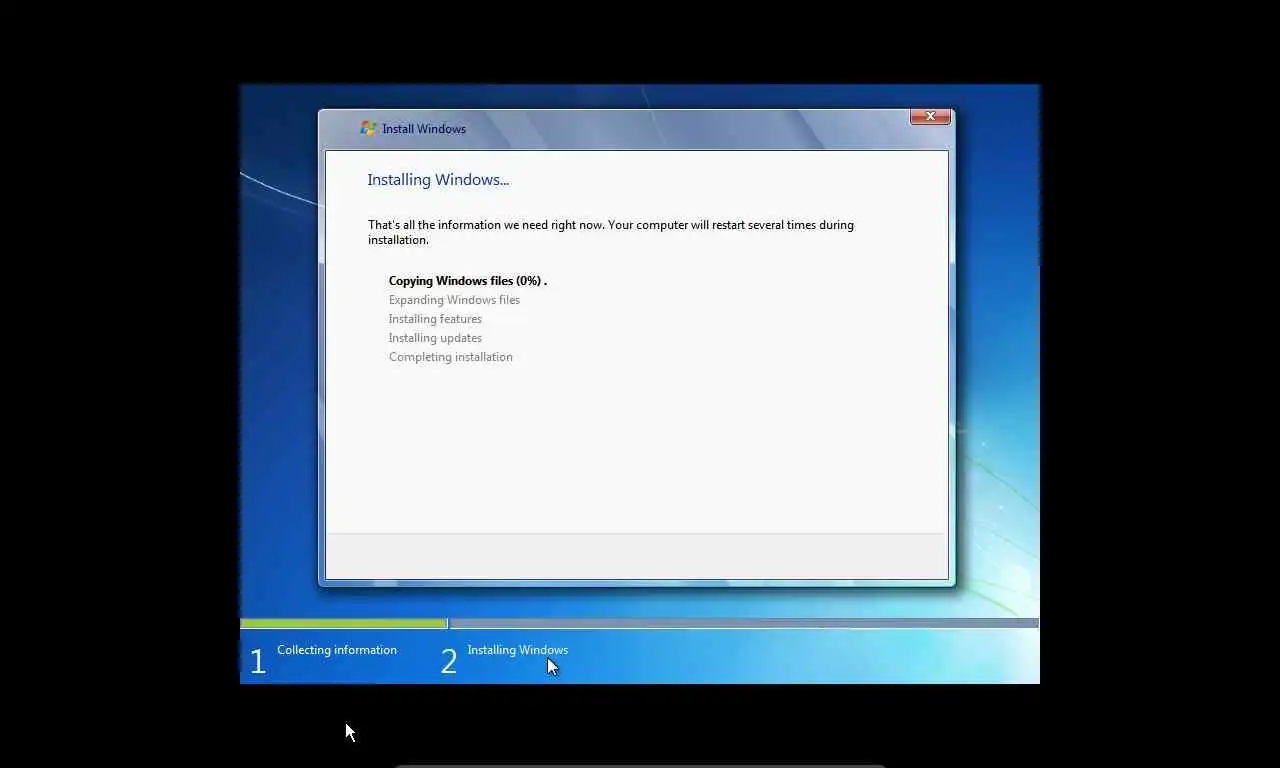This screenshot has height=768, width=1280.
Task: Close the Install Windows dialog
Action: coord(930,117)
